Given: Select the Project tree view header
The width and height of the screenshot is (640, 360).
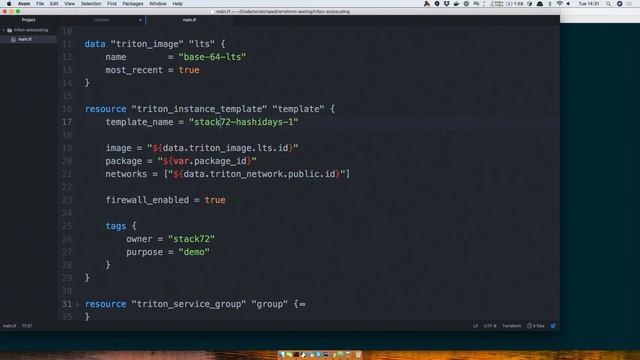Looking at the screenshot, I should (x=29, y=20).
